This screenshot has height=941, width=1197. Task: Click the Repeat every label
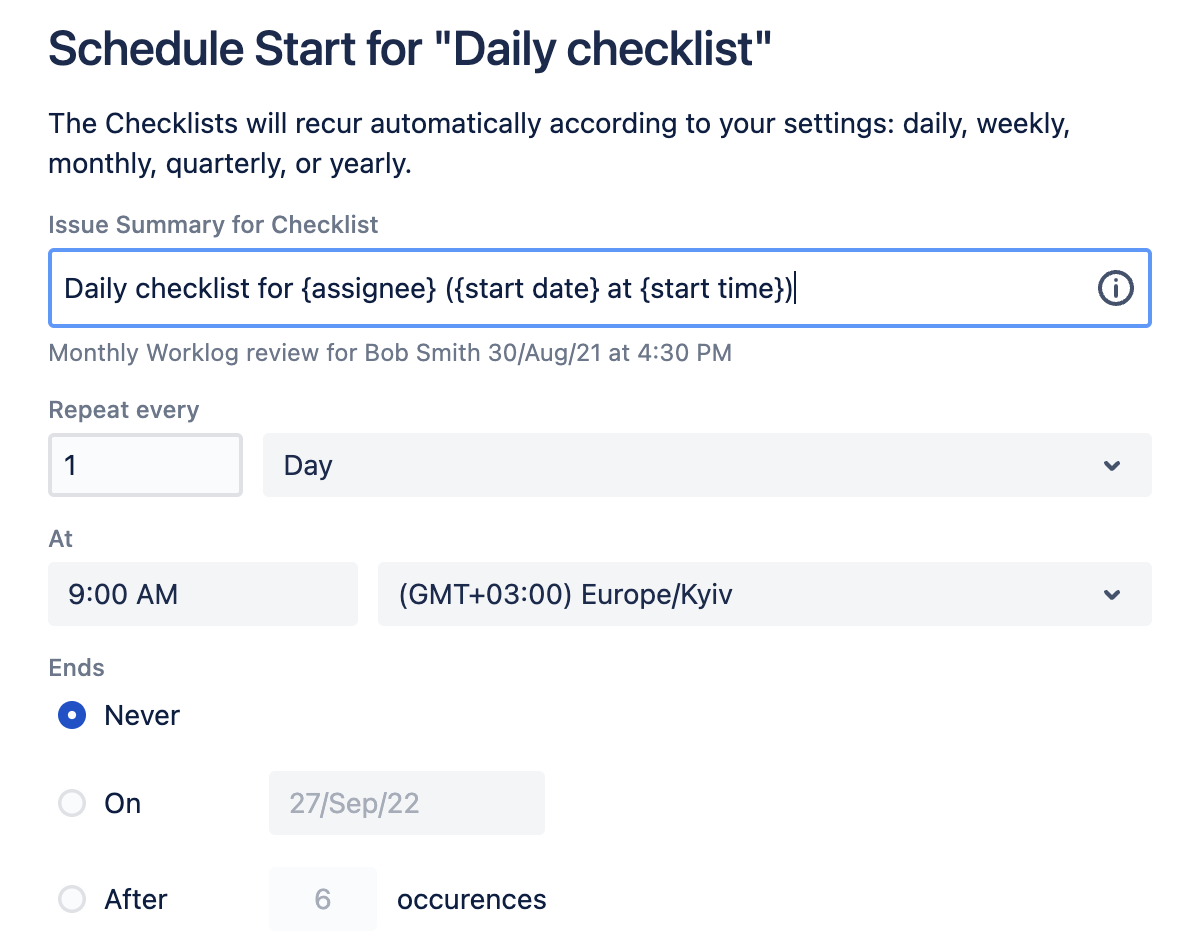point(123,409)
